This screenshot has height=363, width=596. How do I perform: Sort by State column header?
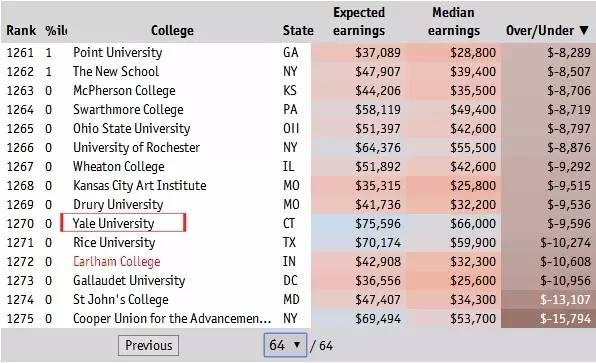(298, 30)
